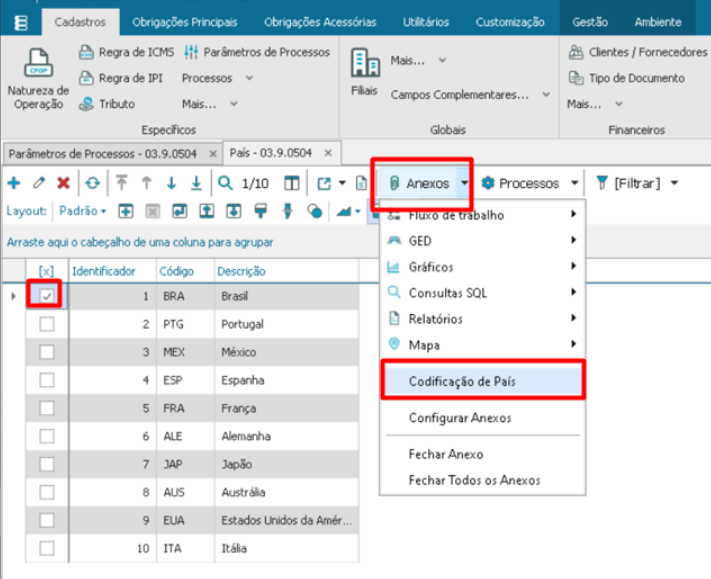Open the [Filtrar] dropdown arrow

tap(674, 183)
